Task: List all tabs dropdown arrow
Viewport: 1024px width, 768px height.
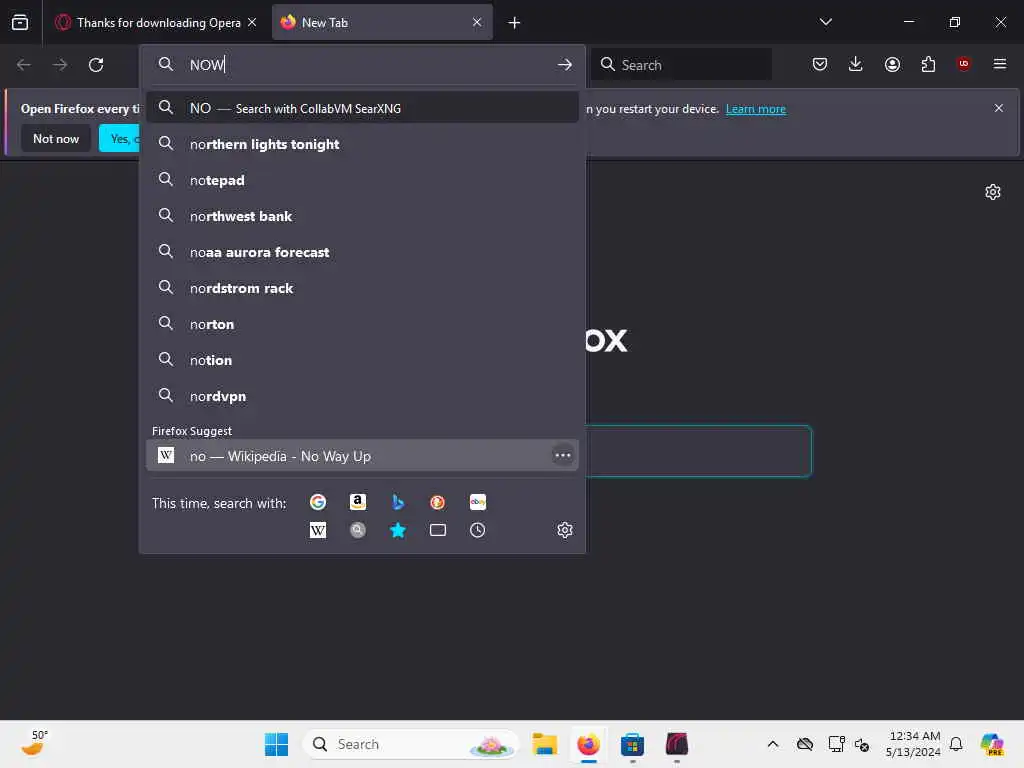Action: tap(825, 22)
